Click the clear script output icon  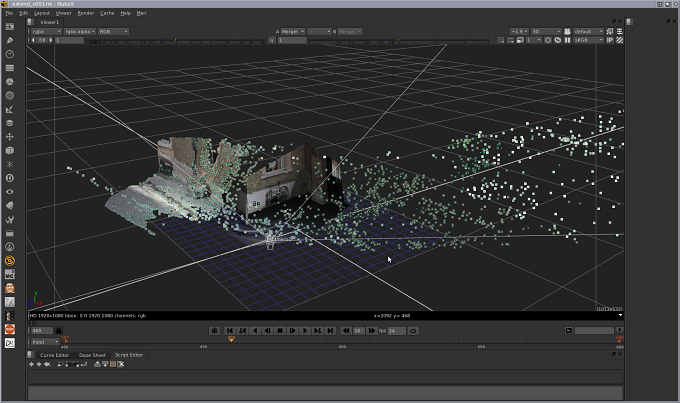click(121, 364)
